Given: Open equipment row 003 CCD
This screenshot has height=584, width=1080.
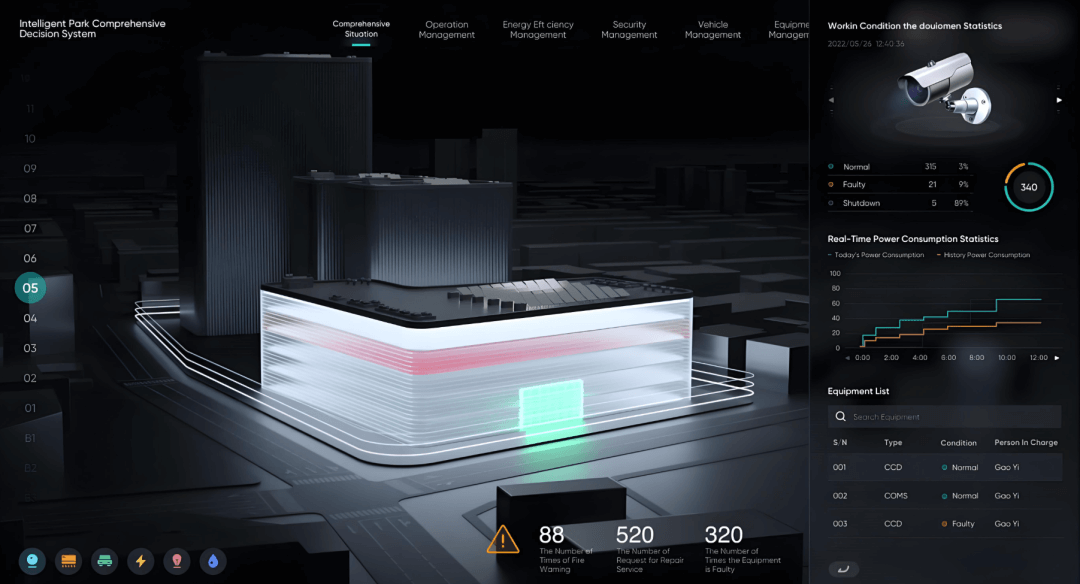Looking at the screenshot, I should pos(944,524).
